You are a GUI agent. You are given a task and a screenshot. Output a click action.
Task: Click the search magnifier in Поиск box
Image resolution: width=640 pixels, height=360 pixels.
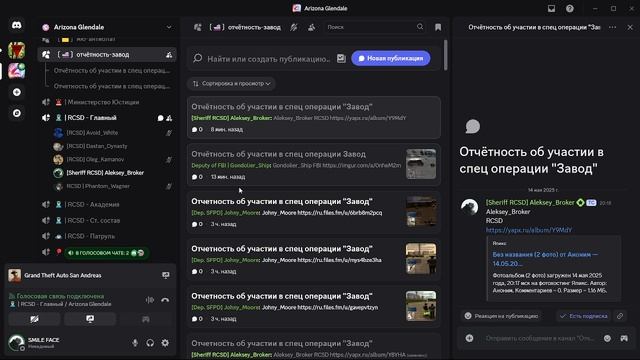(x=420, y=27)
